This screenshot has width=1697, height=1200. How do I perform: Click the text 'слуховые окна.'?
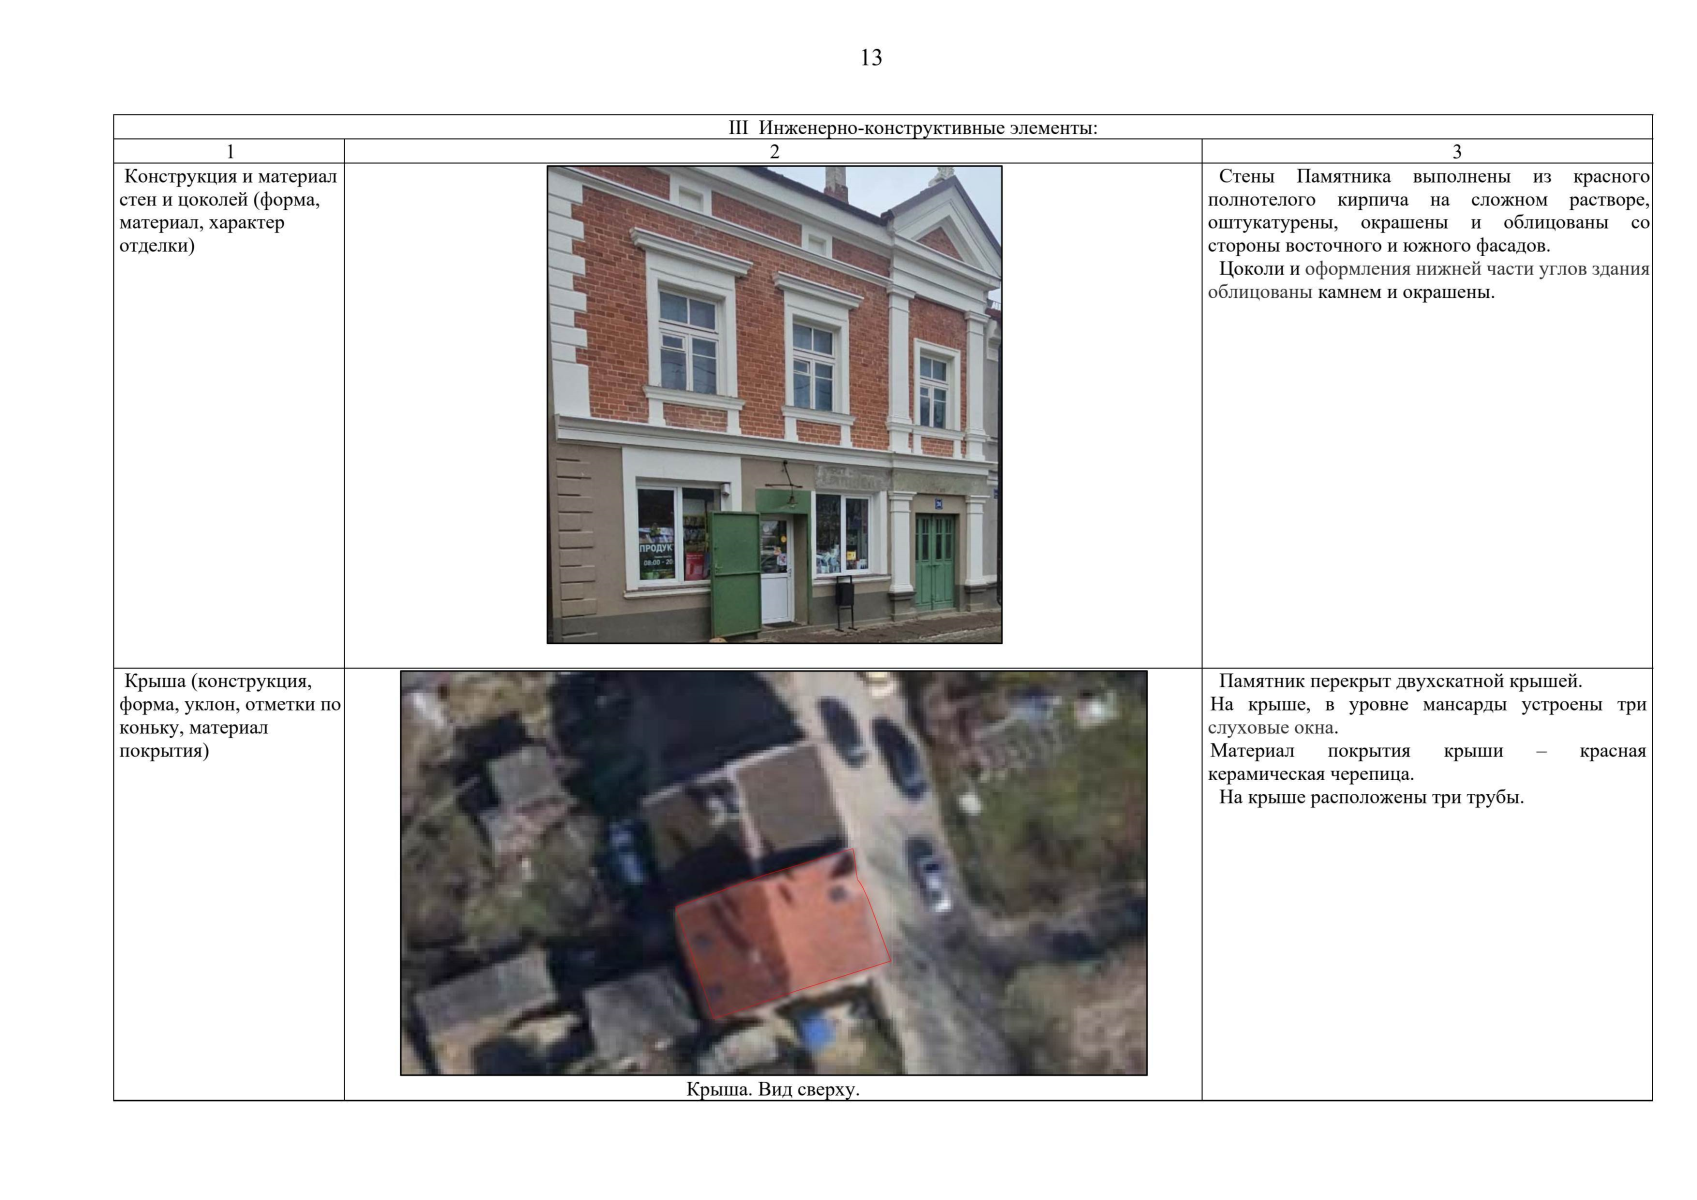[x=1273, y=728]
